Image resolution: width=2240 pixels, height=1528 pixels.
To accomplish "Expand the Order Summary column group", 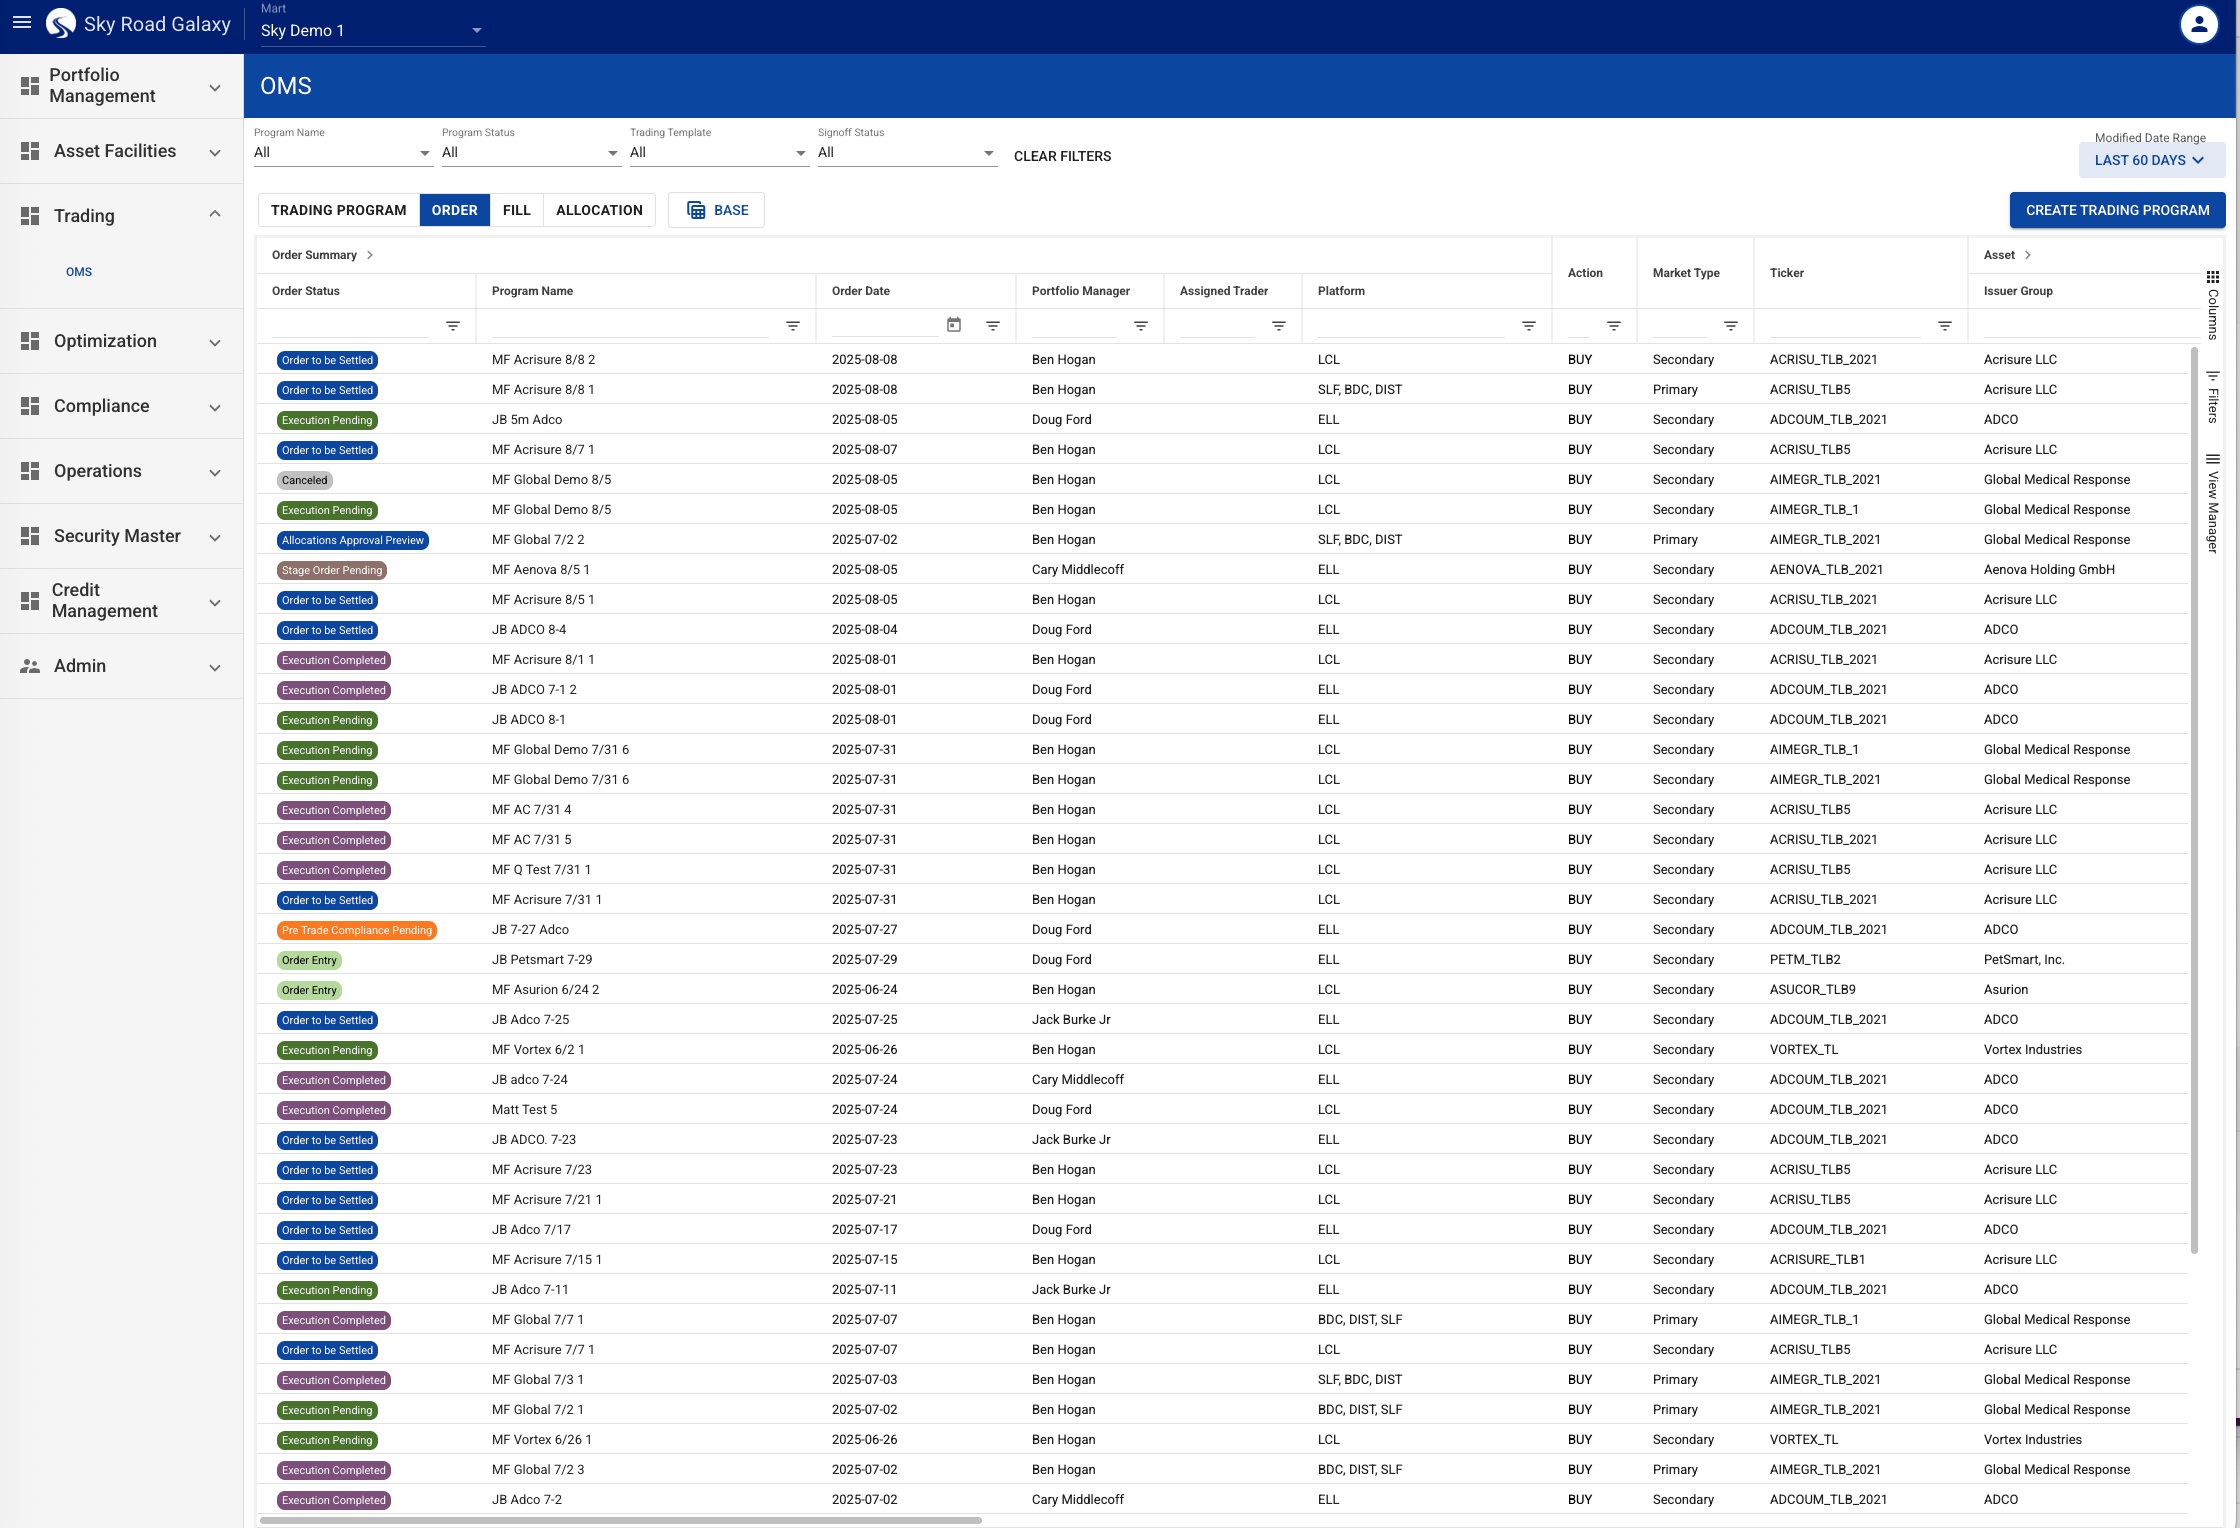I will [370, 255].
